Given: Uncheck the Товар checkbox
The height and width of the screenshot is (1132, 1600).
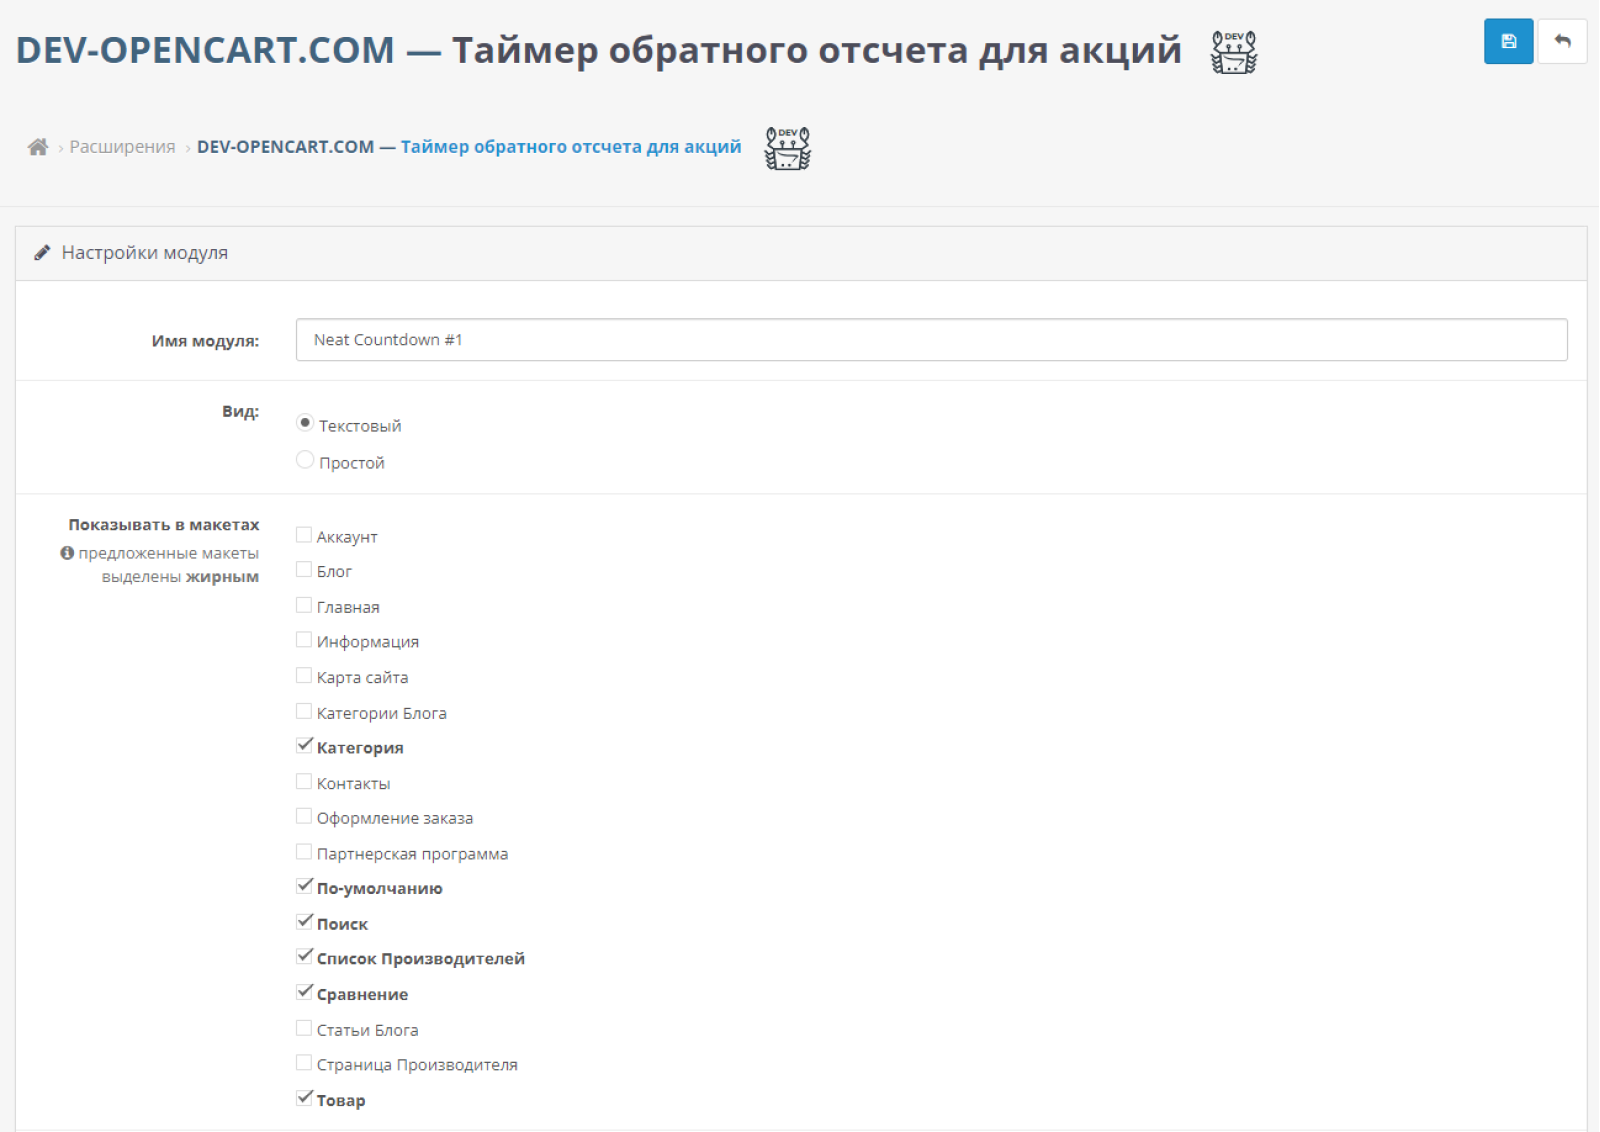Looking at the screenshot, I should [x=304, y=1098].
